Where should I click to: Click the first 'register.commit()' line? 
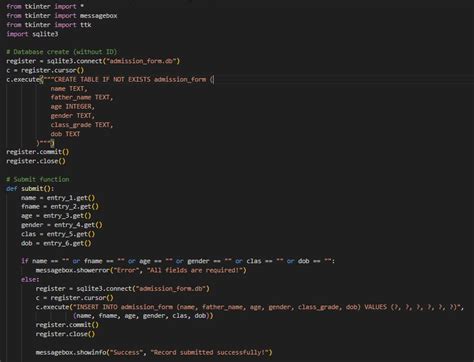38,152
